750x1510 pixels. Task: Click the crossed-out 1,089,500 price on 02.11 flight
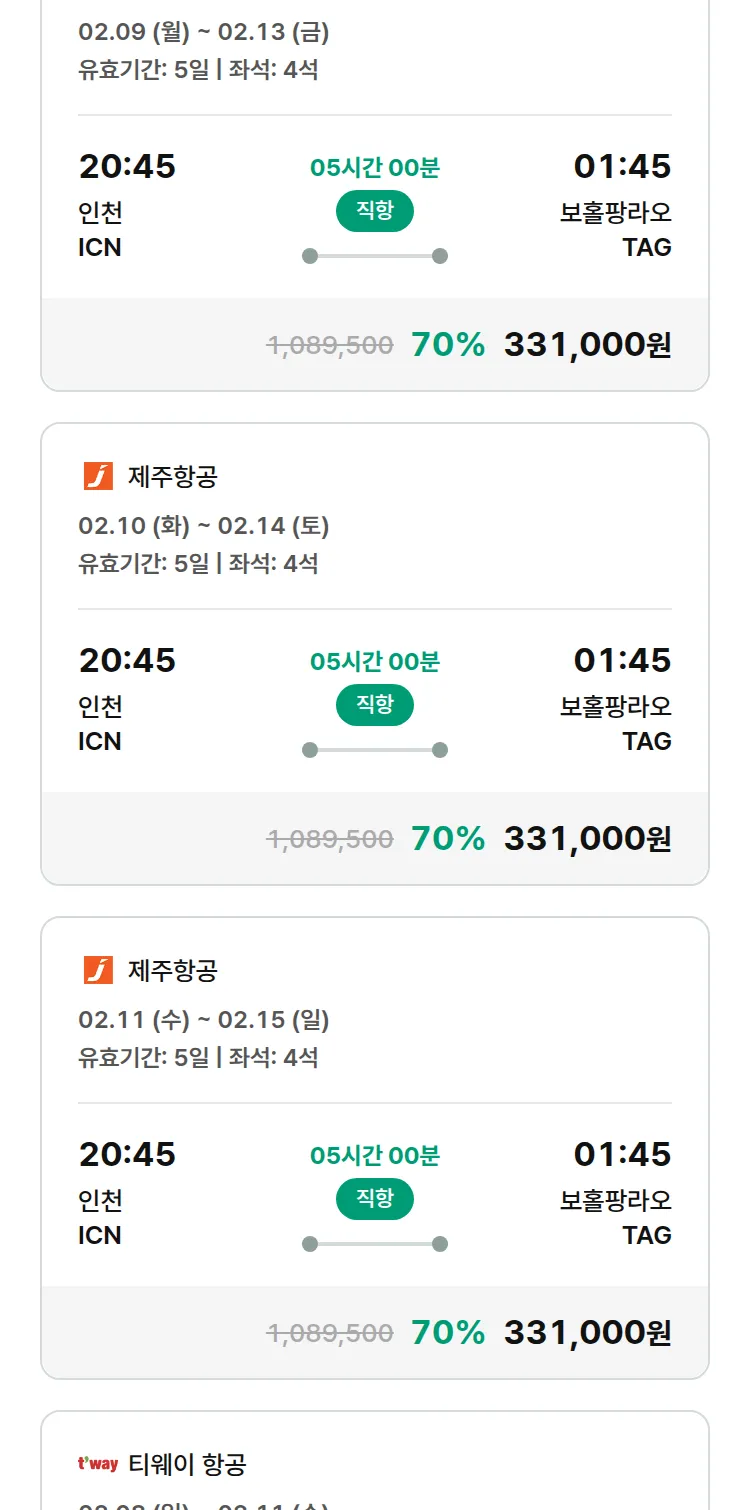click(330, 1333)
